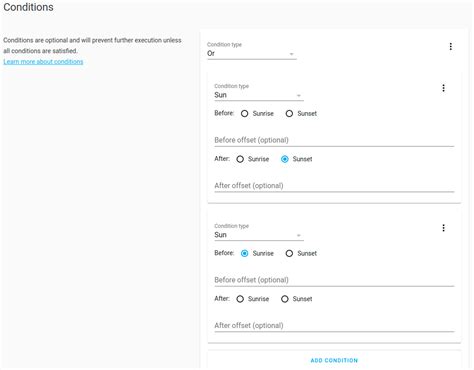Select After Sunset in second Sun condition
The height and width of the screenshot is (370, 474).
(x=285, y=299)
